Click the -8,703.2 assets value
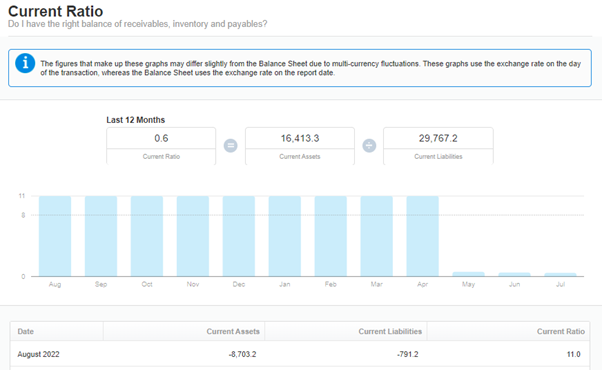 click(x=242, y=354)
